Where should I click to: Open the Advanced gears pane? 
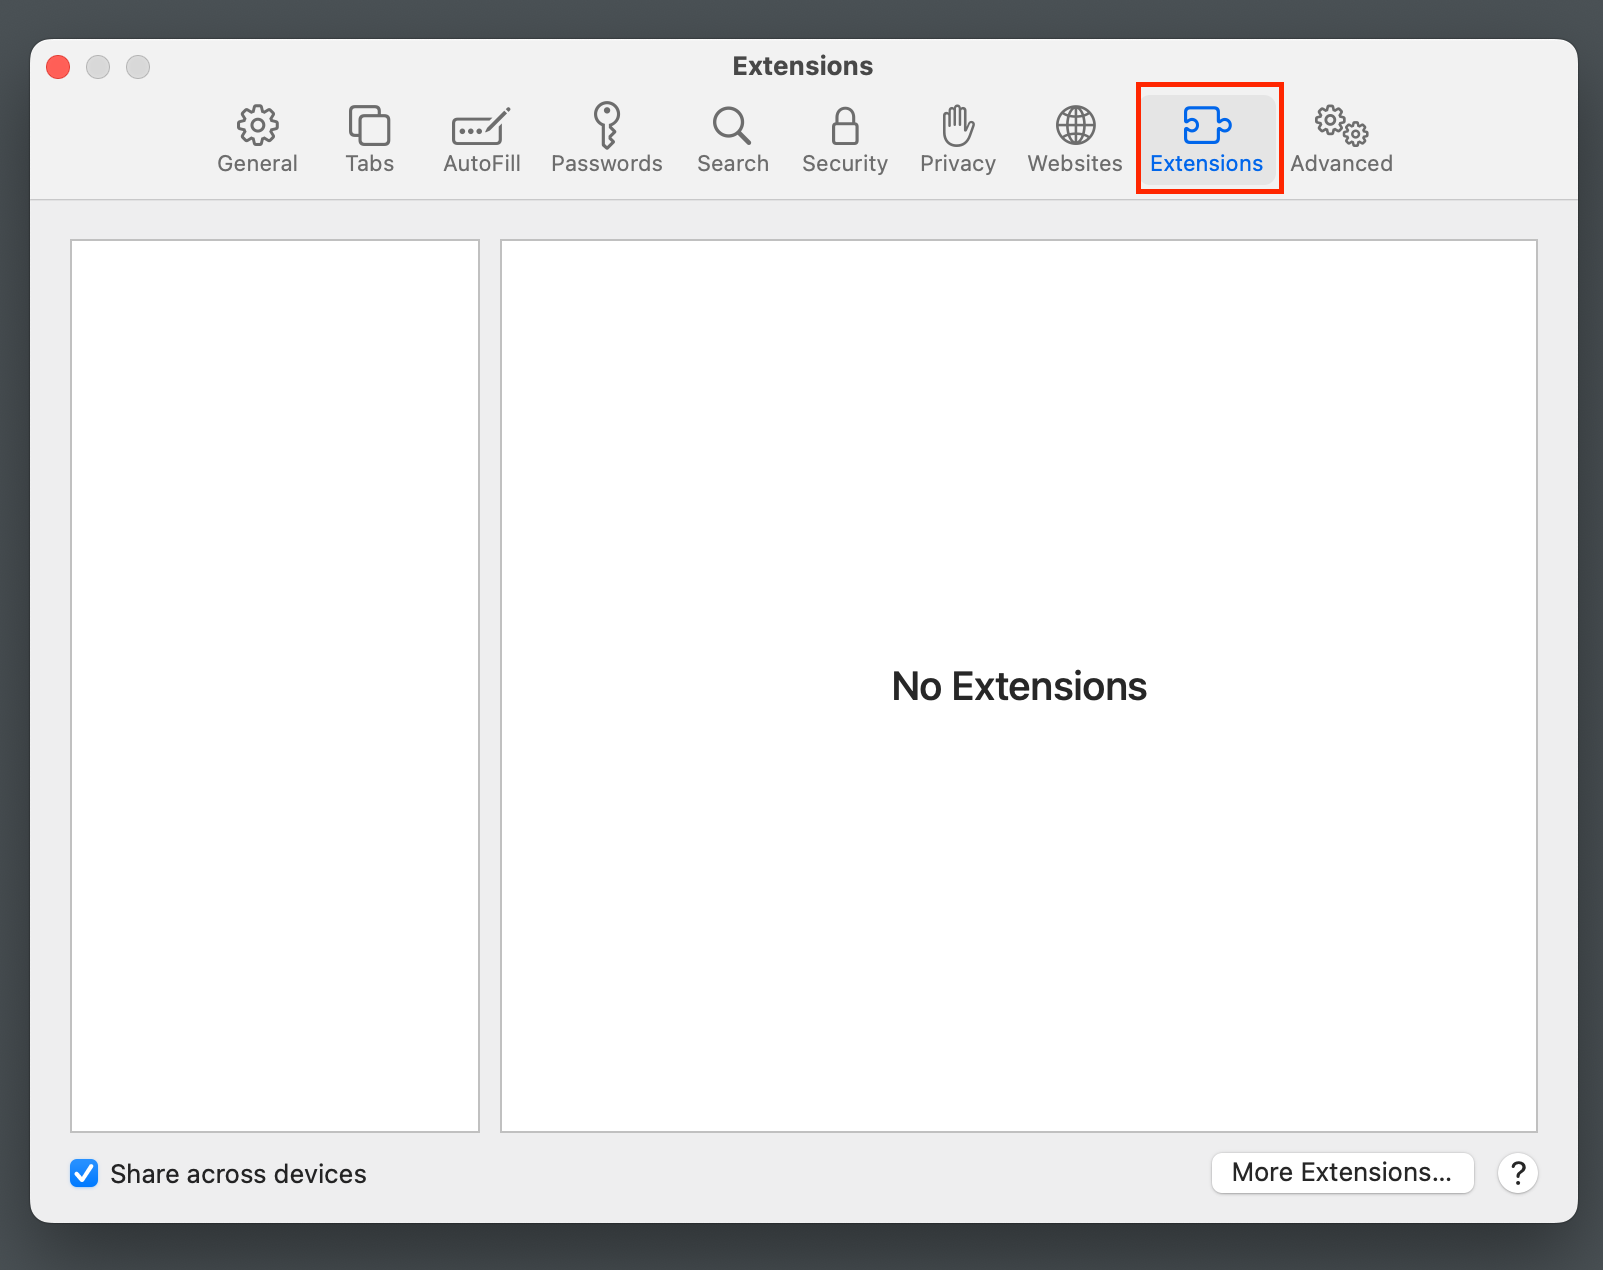[1341, 139]
